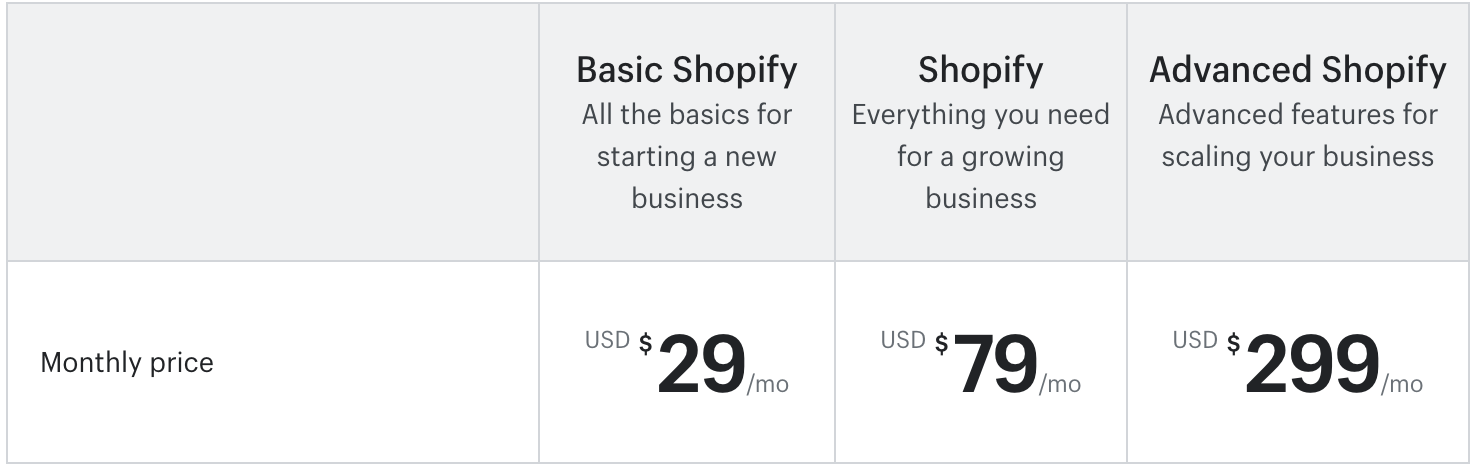The height and width of the screenshot is (464, 1474).
Task: Click the dollar sign before 79
Action: [942, 344]
